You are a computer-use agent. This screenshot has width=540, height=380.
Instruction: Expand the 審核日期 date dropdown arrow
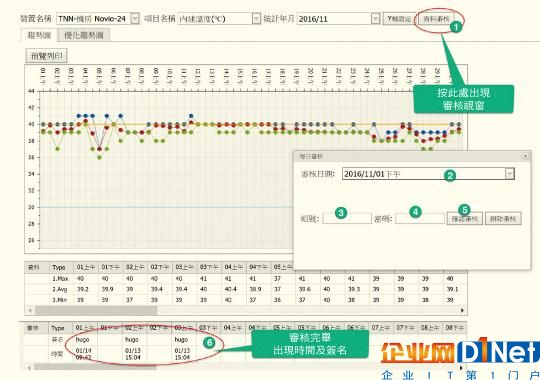point(509,174)
